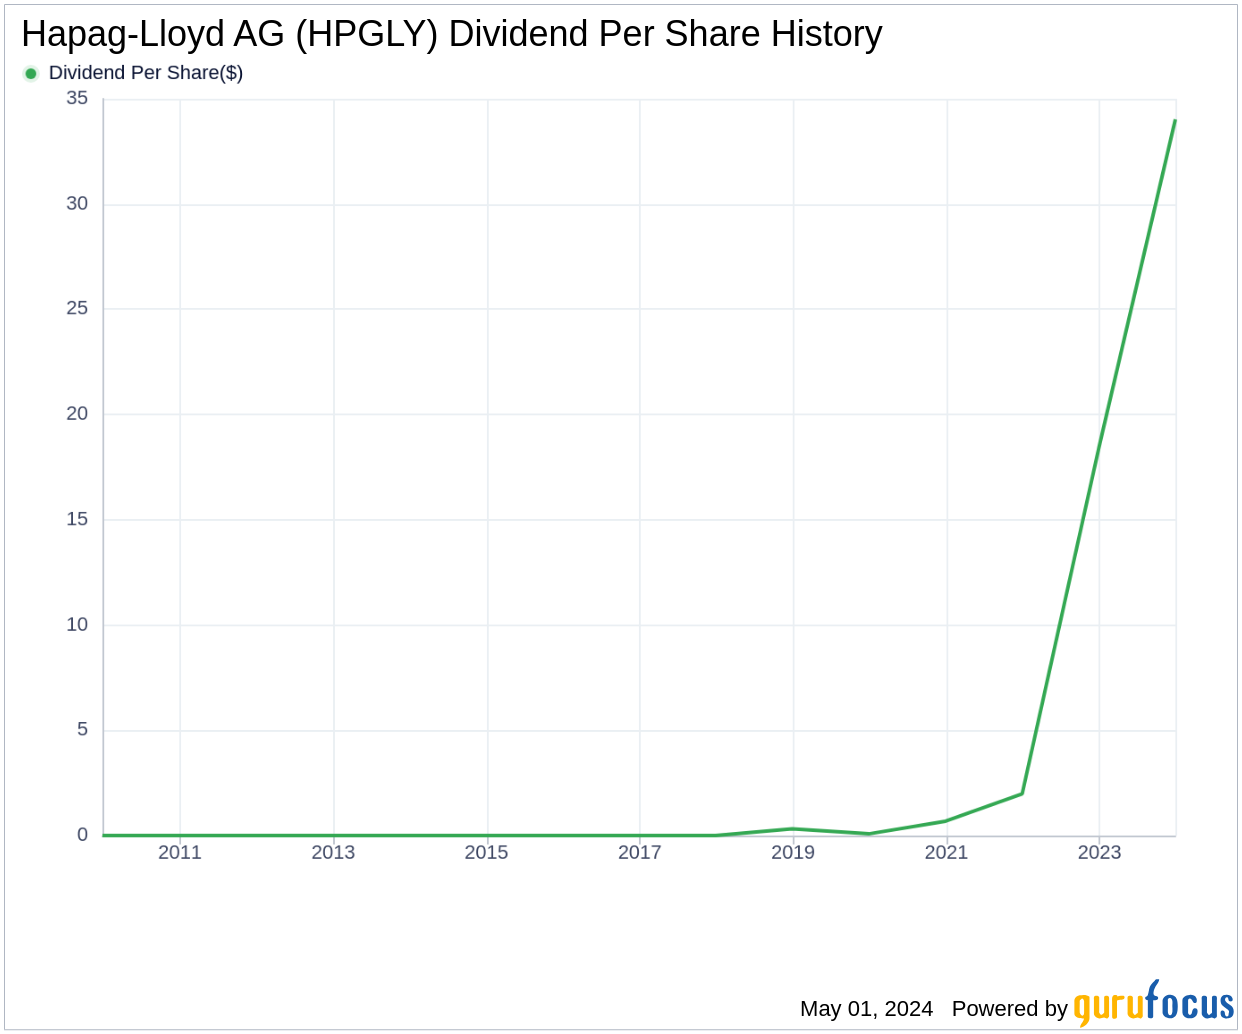Click the 0 y-axis label
The image size is (1242, 1034).
[83, 834]
